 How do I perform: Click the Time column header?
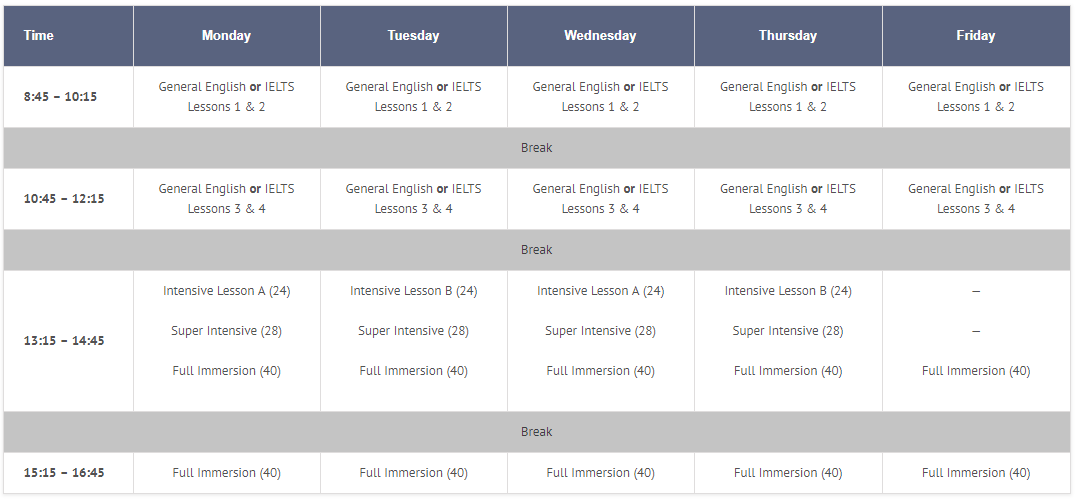click(39, 36)
